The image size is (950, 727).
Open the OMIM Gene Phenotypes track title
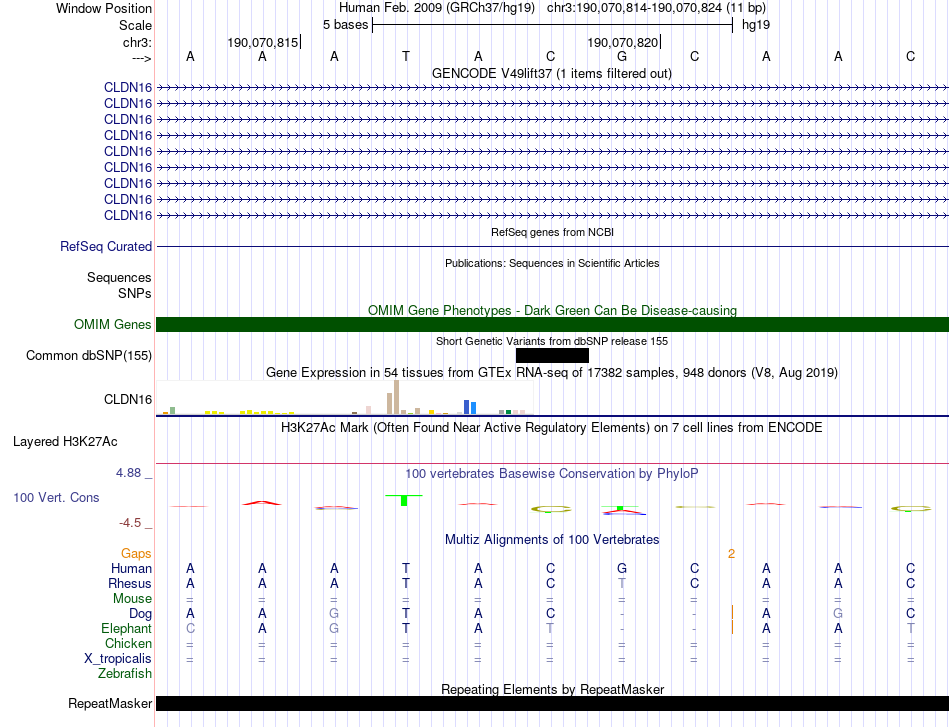[552, 310]
